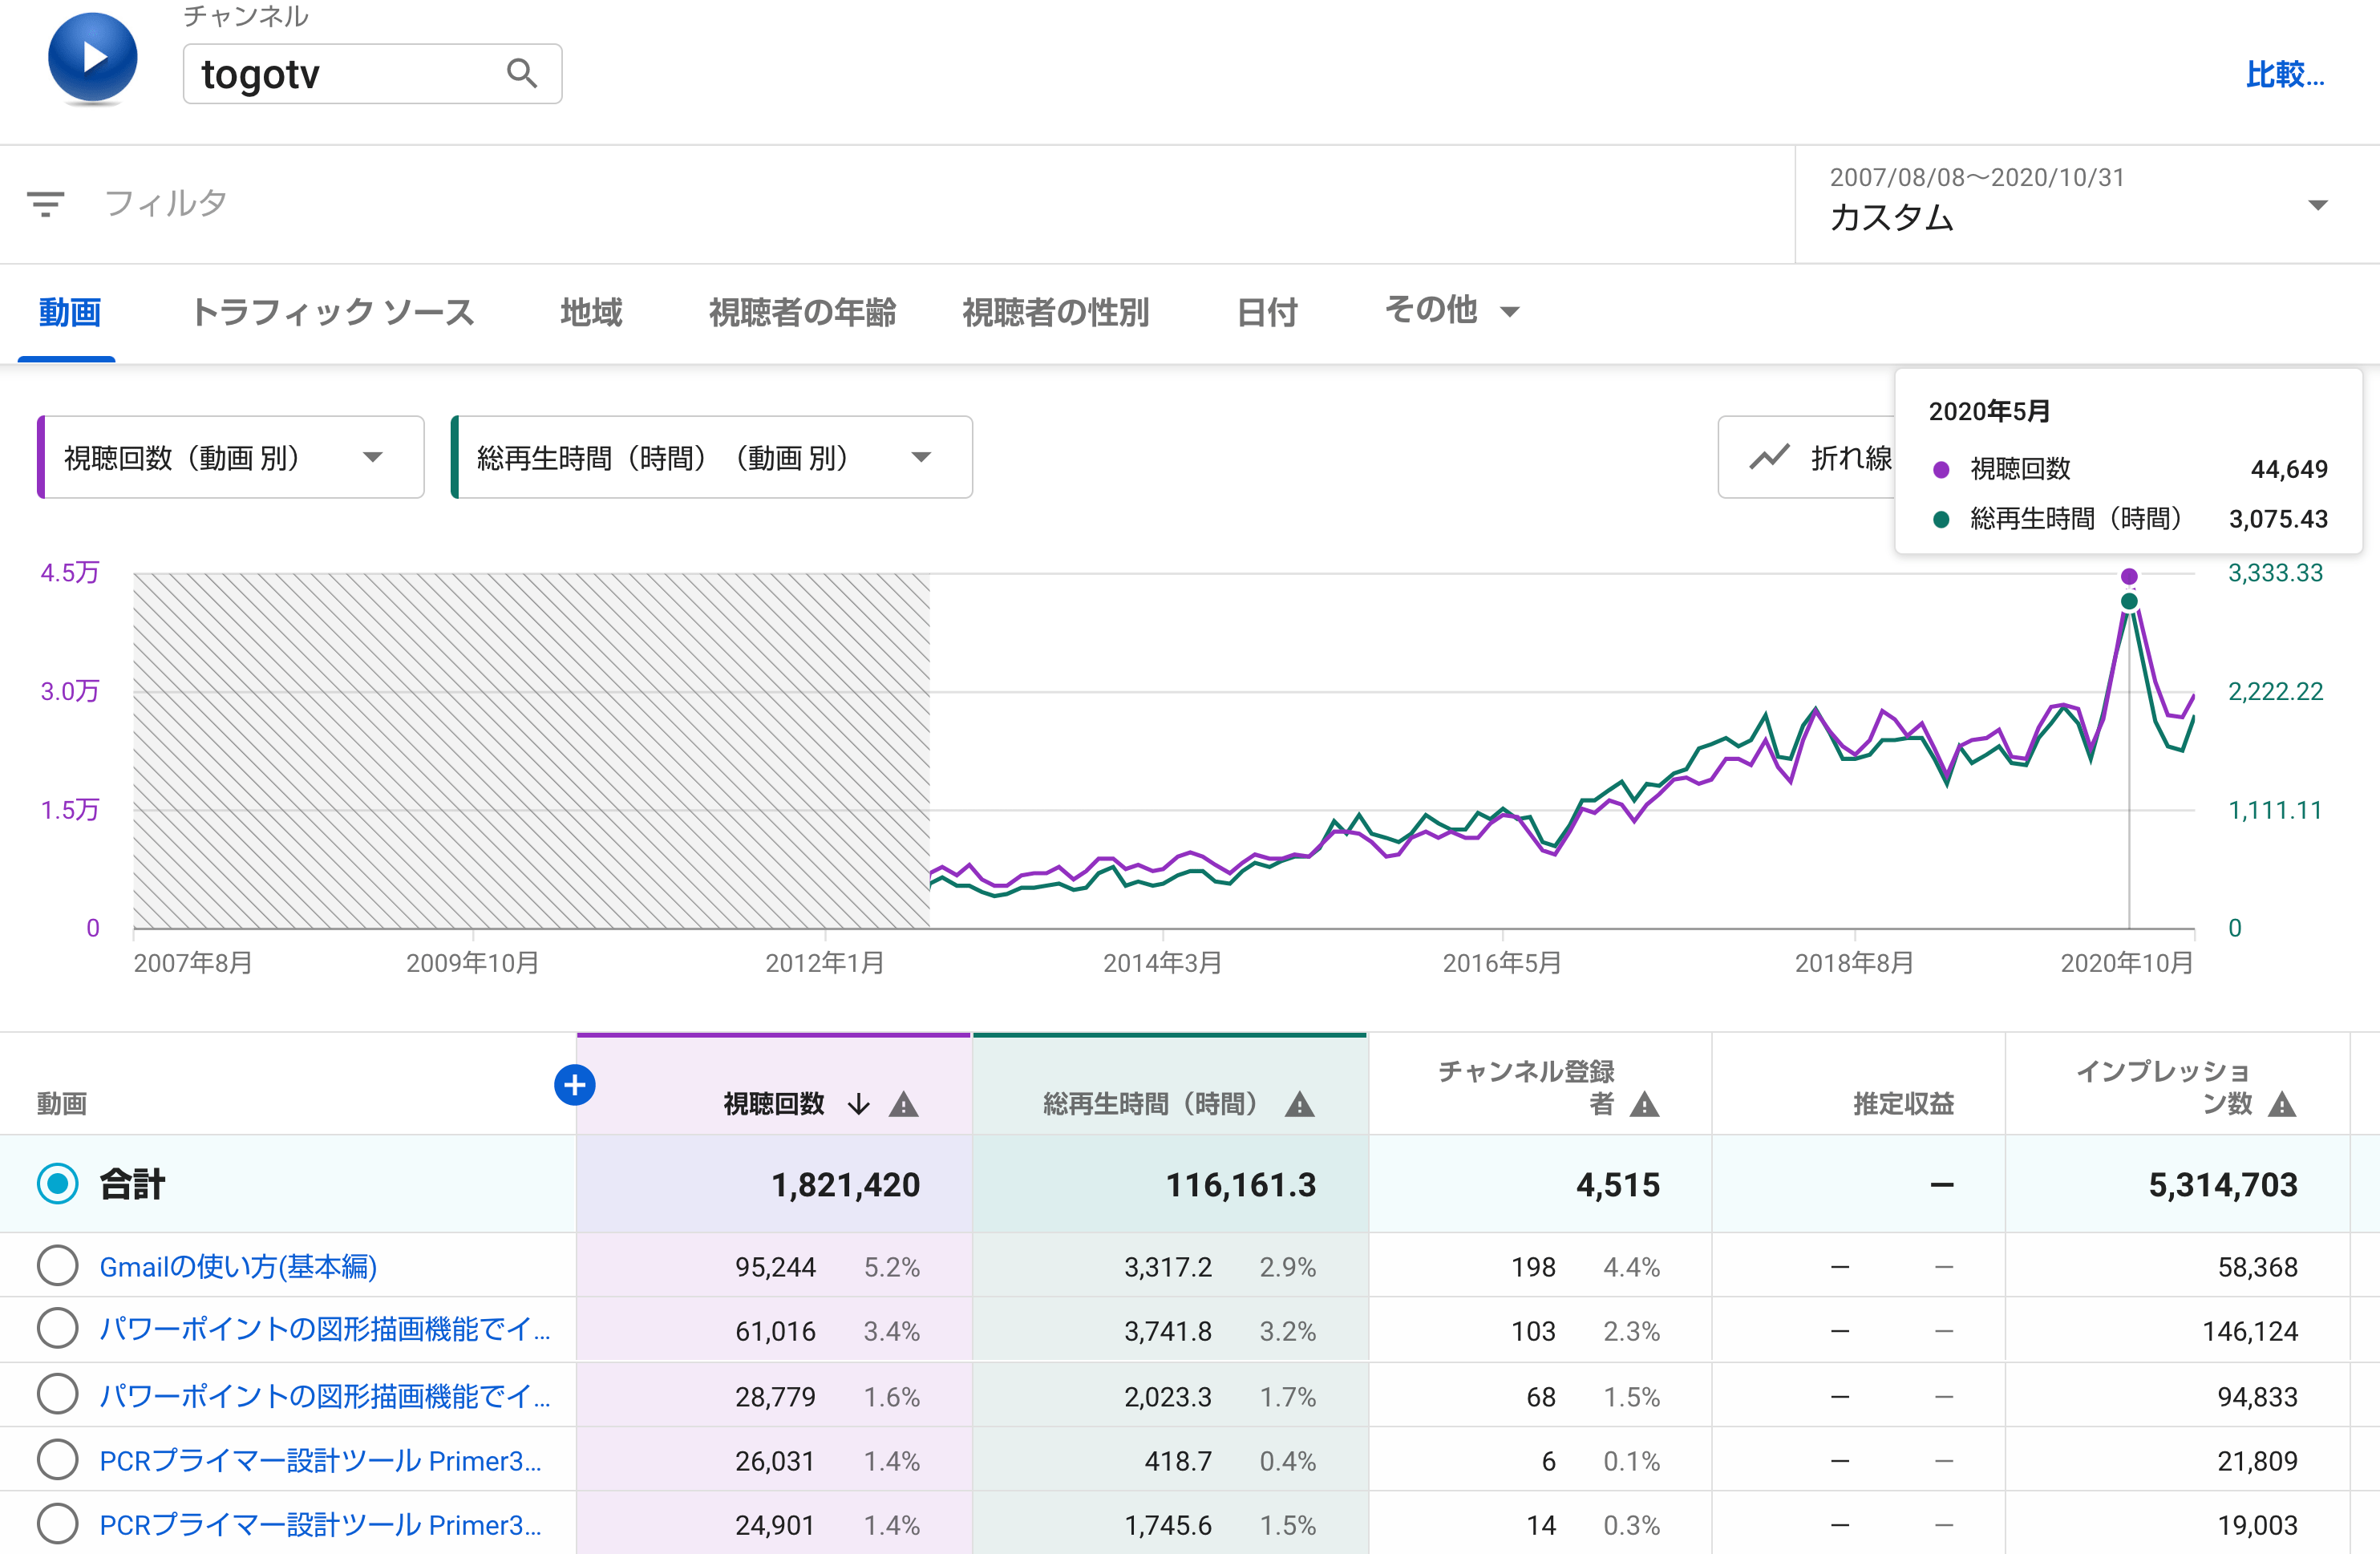Viewport: 2380px width, 1554px height.
Task: Click warning triangle beside 総再生時間 header
Action: point(1299,1104)
